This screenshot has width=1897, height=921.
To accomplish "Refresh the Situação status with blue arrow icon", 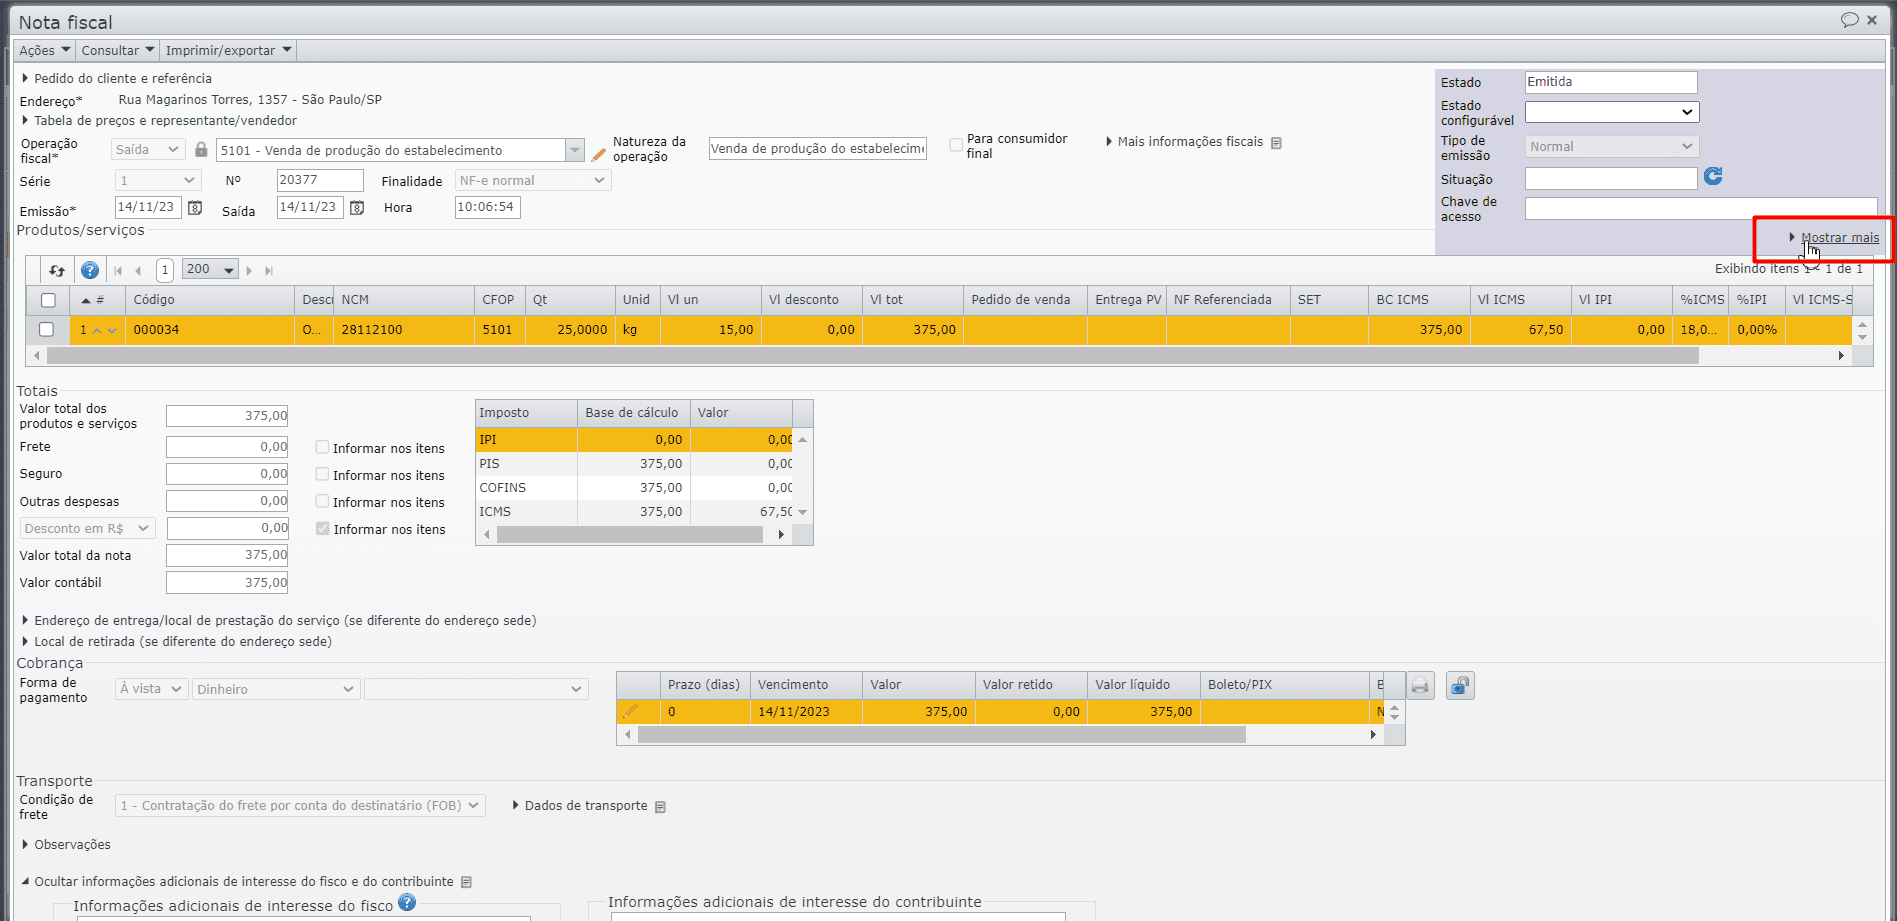I will pos(1713,177).
